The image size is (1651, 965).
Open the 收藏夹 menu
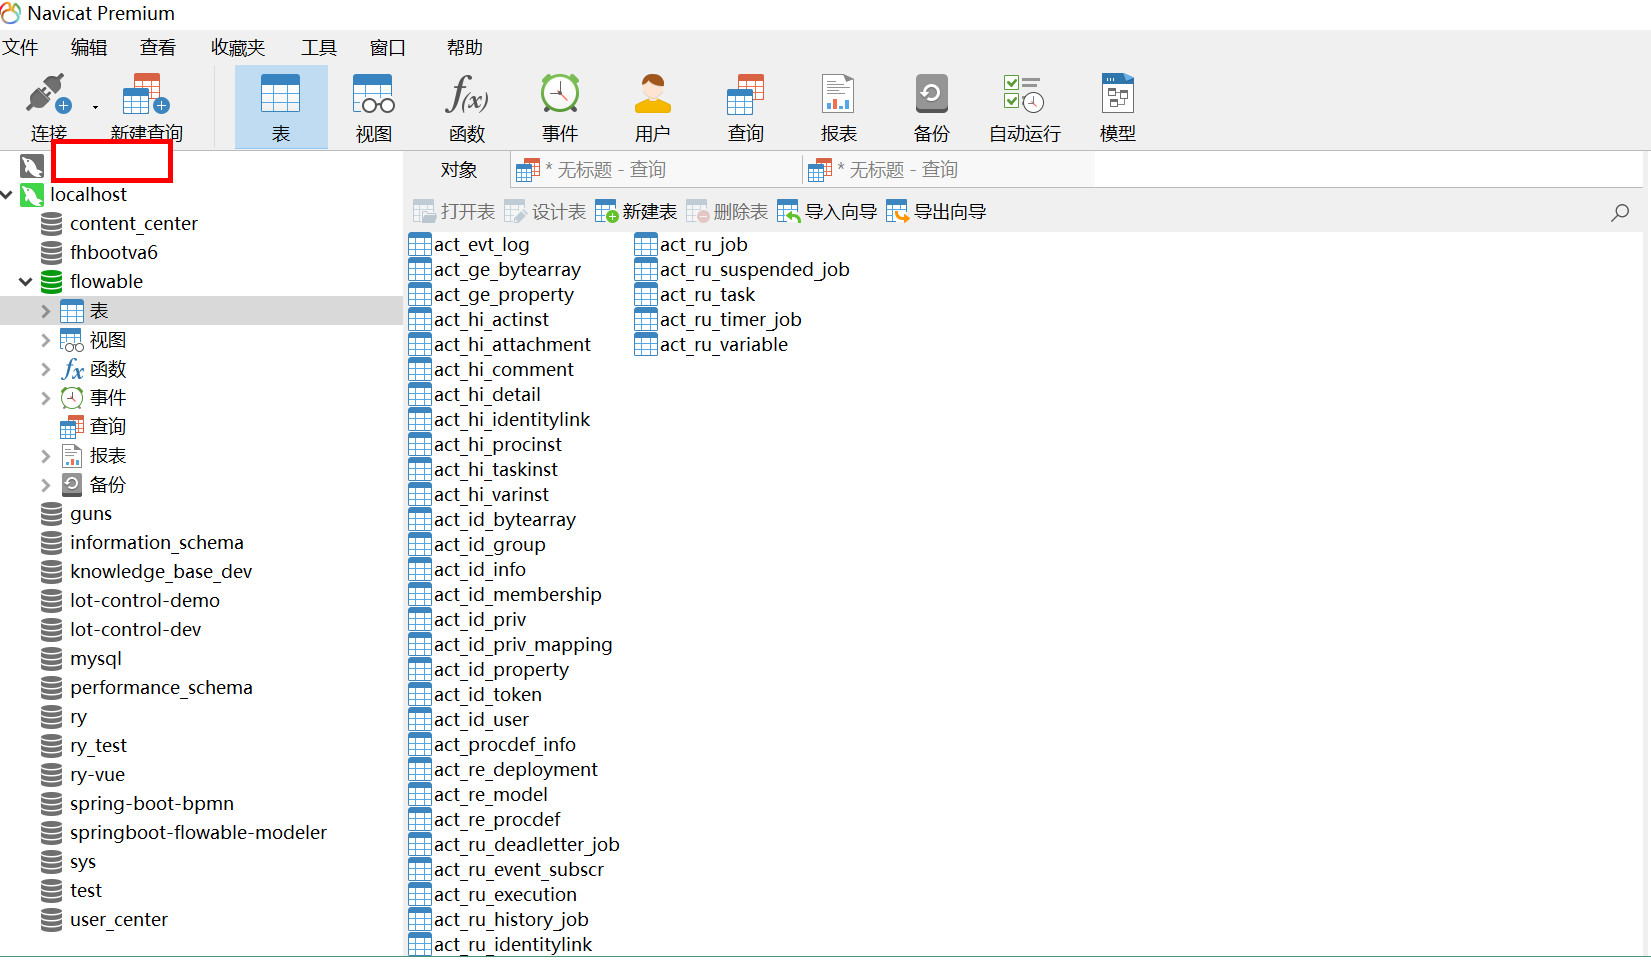[x=238, y=48]
